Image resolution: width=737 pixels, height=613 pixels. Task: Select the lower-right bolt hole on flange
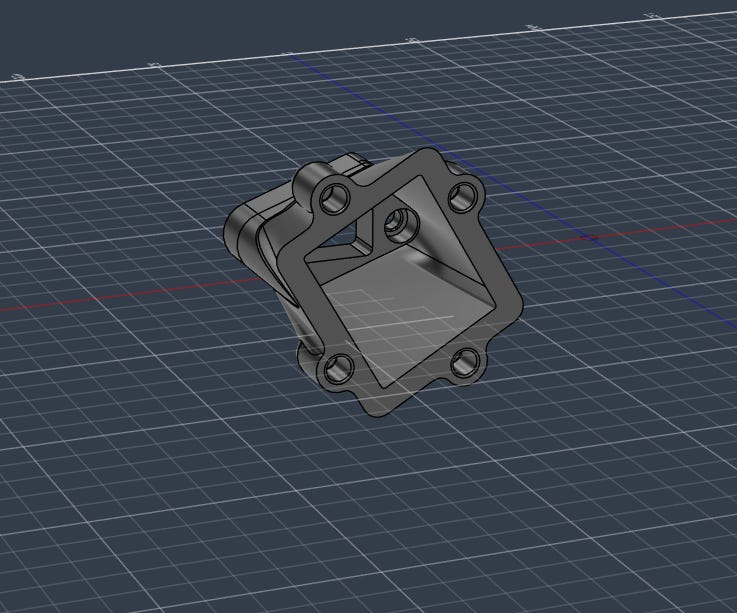pos(465,363)
